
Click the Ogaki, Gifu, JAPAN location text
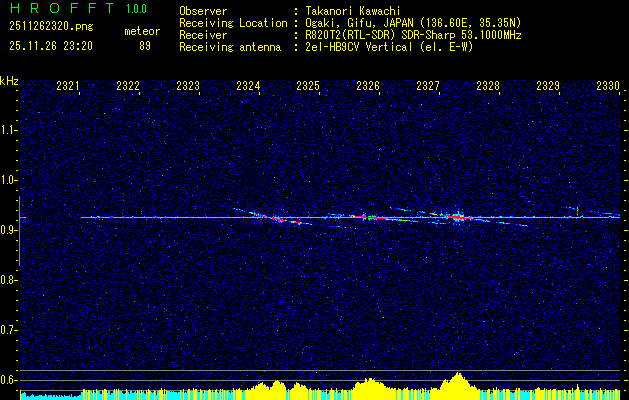[x=413, y=23]
